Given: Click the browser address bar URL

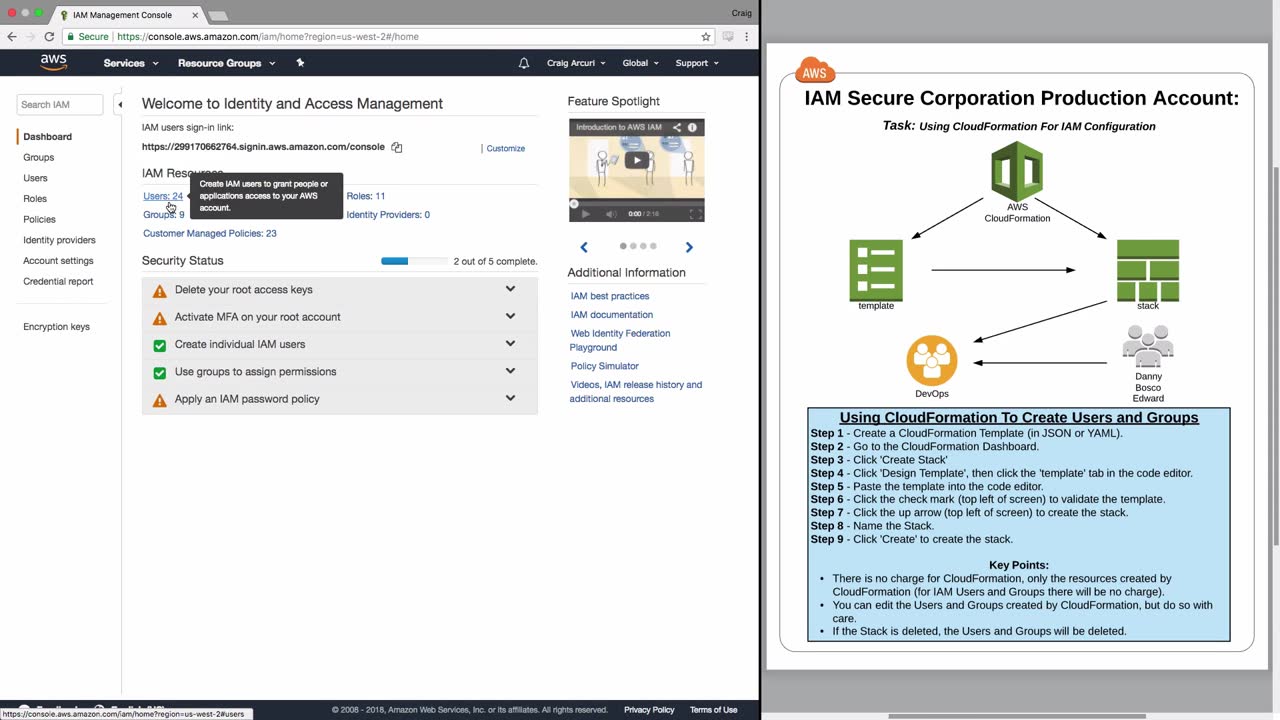Looking at the screenshot, I should pos(268,37).
